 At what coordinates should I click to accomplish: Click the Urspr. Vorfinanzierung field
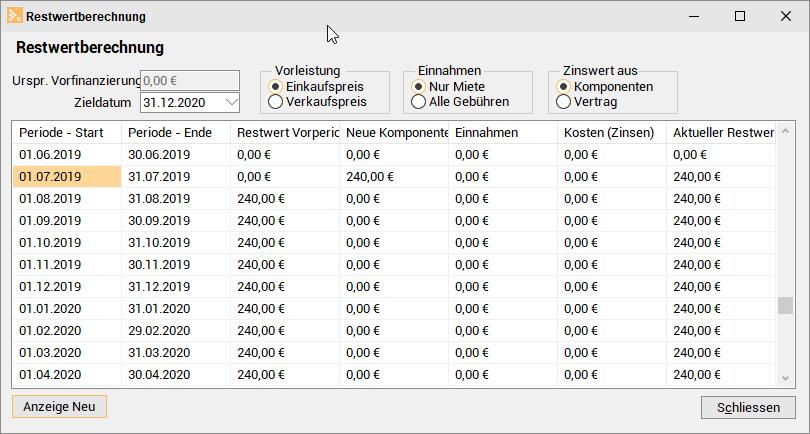tap(190, 81)
